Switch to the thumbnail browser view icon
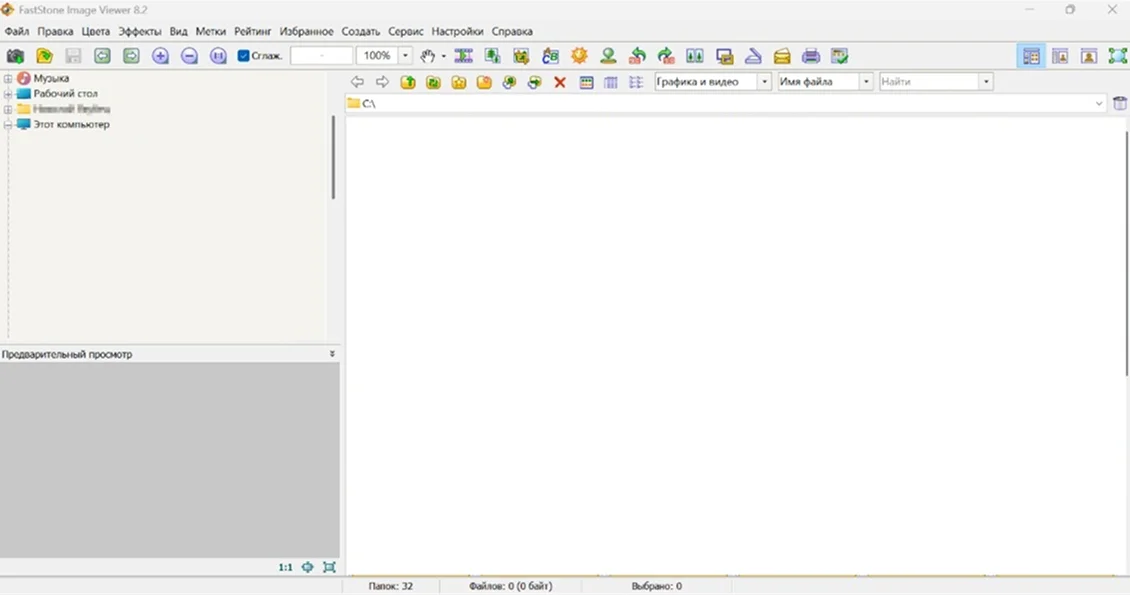The width and height of the screenshot is (1130, 595). [x=1031, y=55]
